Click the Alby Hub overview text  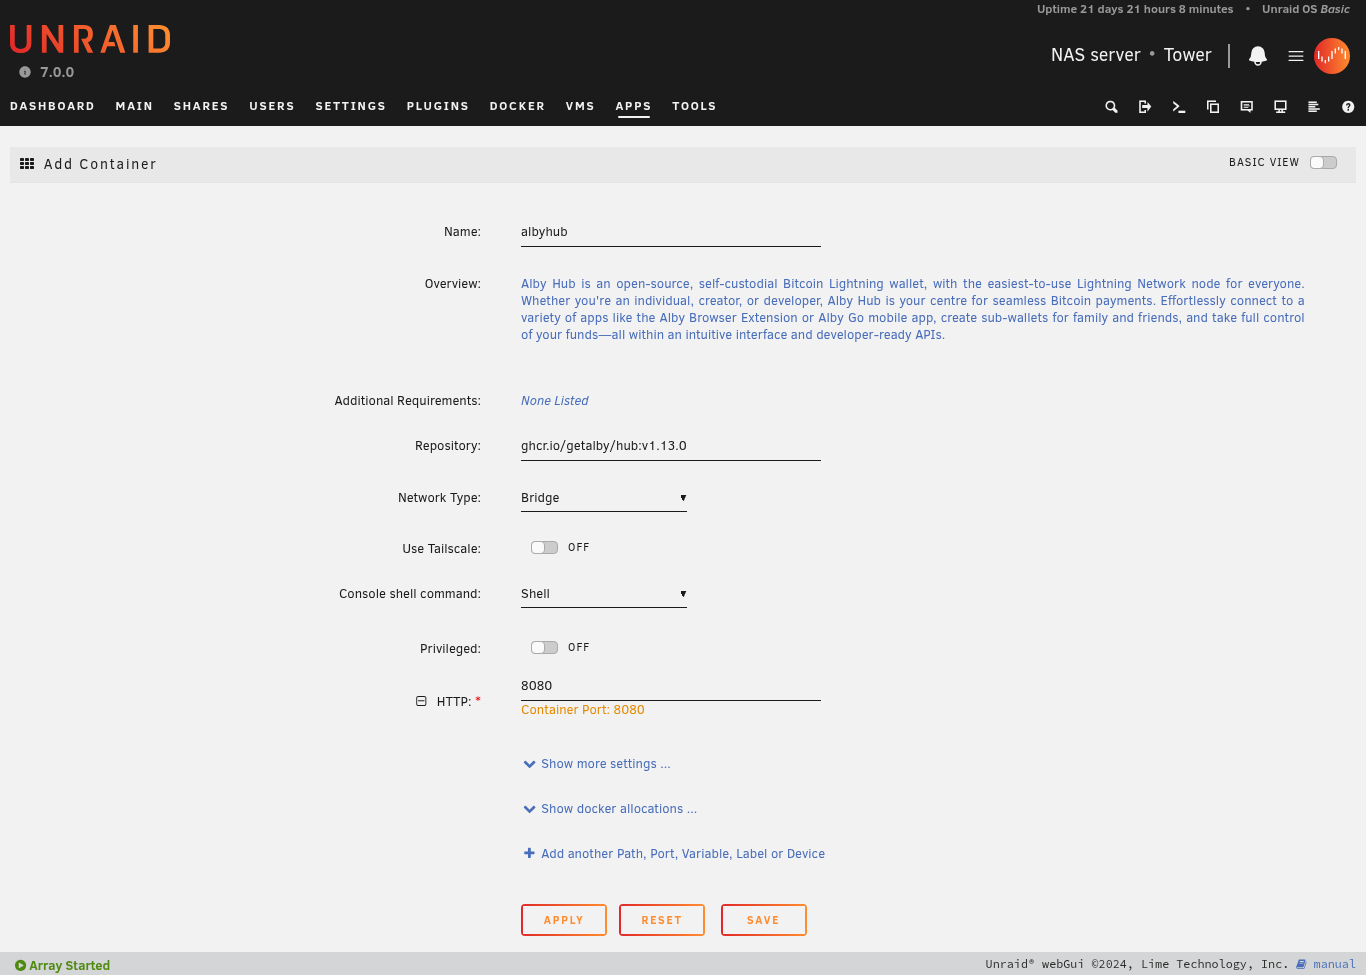pyautogui.click(x=912, y=309)
